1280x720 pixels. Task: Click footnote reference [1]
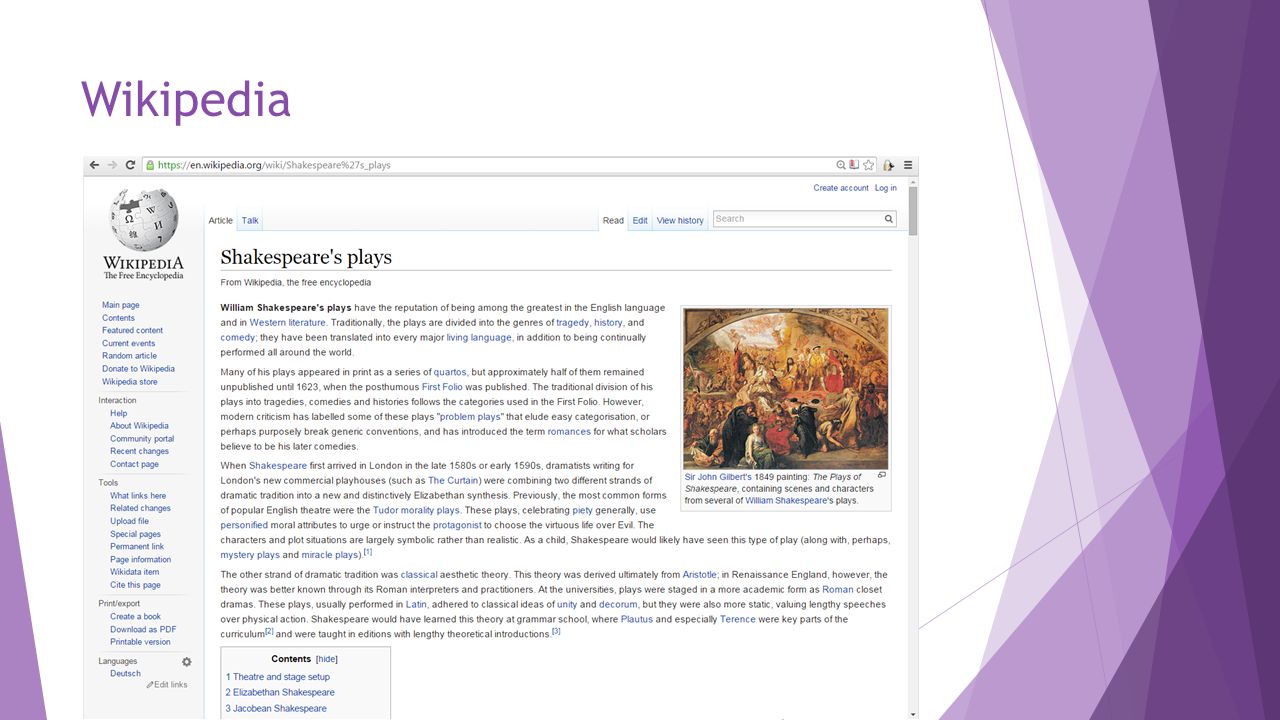(x=368, y=552)
